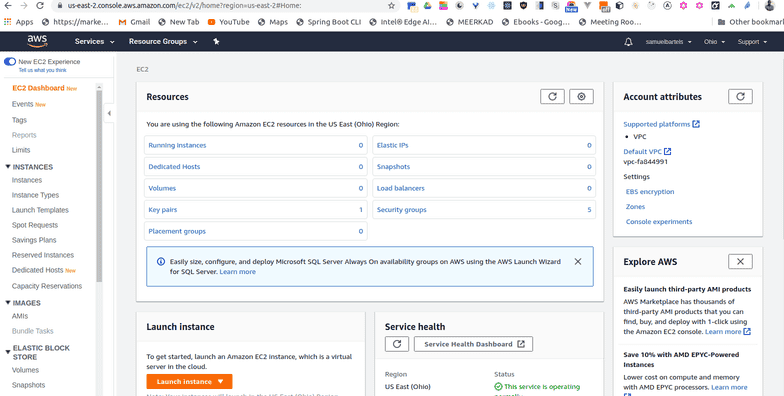Click Placement groups resource link
The height and width of the screenshot is (396, 784).
(x=177, y=232)
